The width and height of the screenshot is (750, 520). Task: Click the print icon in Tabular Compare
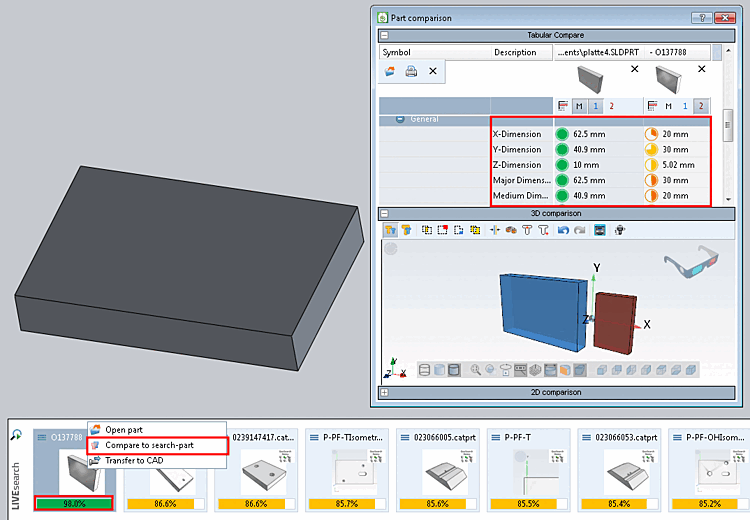point(411,71)
